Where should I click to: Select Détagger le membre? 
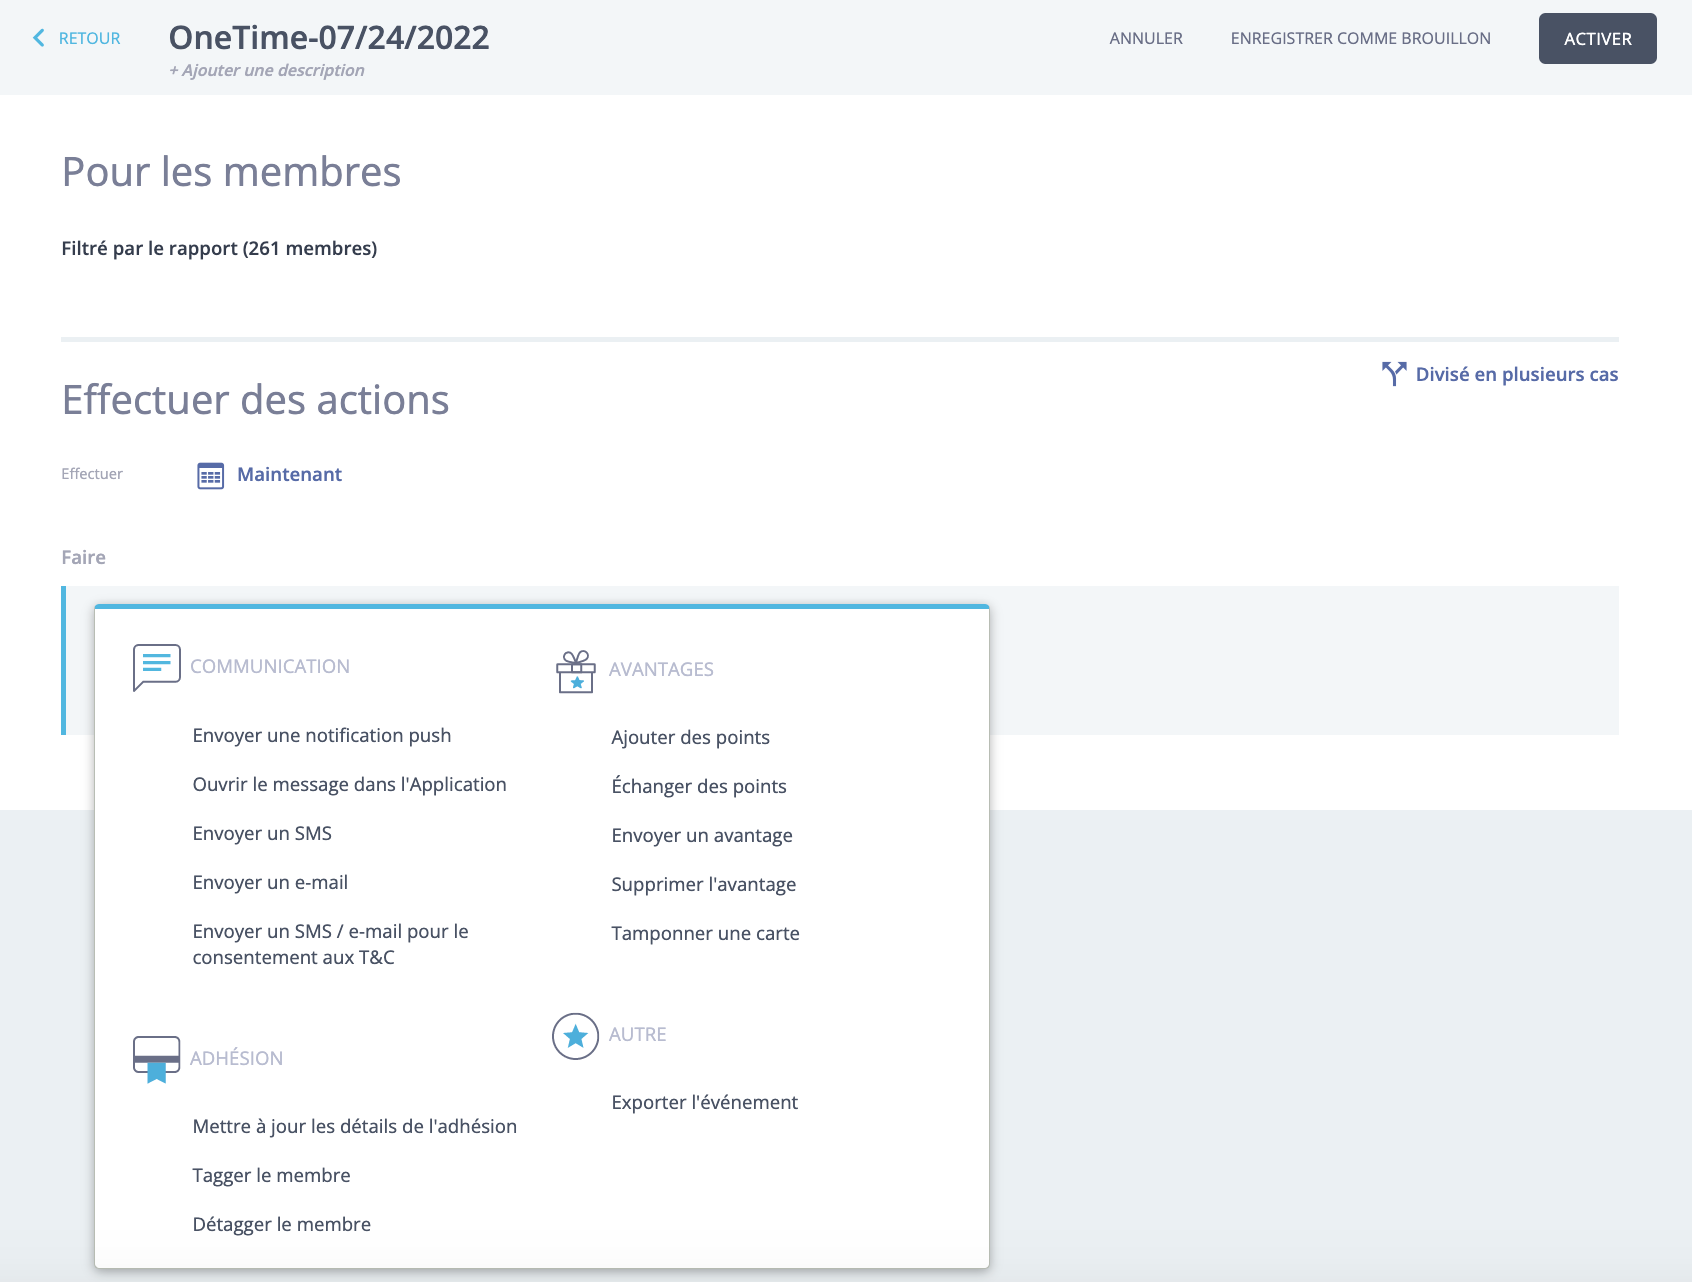point(281,1224)
